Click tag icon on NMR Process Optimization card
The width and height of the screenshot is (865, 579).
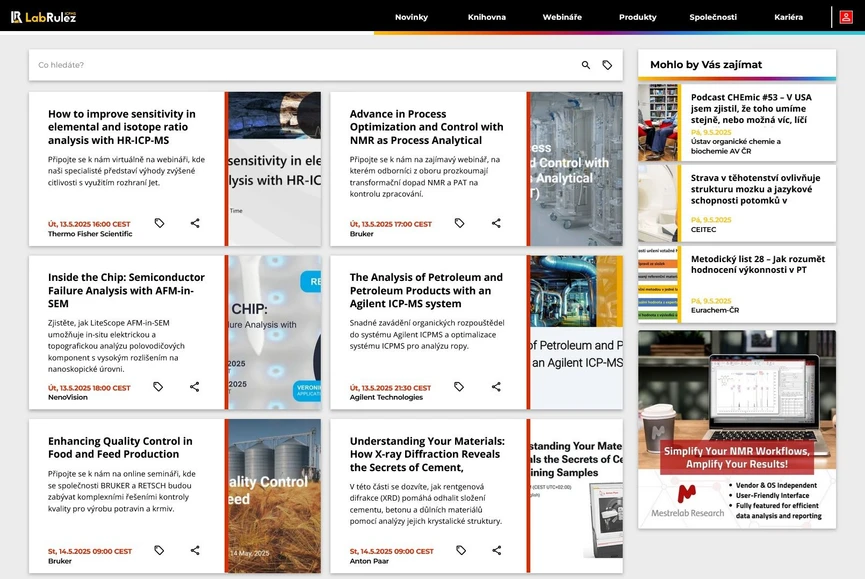point(460,223)
